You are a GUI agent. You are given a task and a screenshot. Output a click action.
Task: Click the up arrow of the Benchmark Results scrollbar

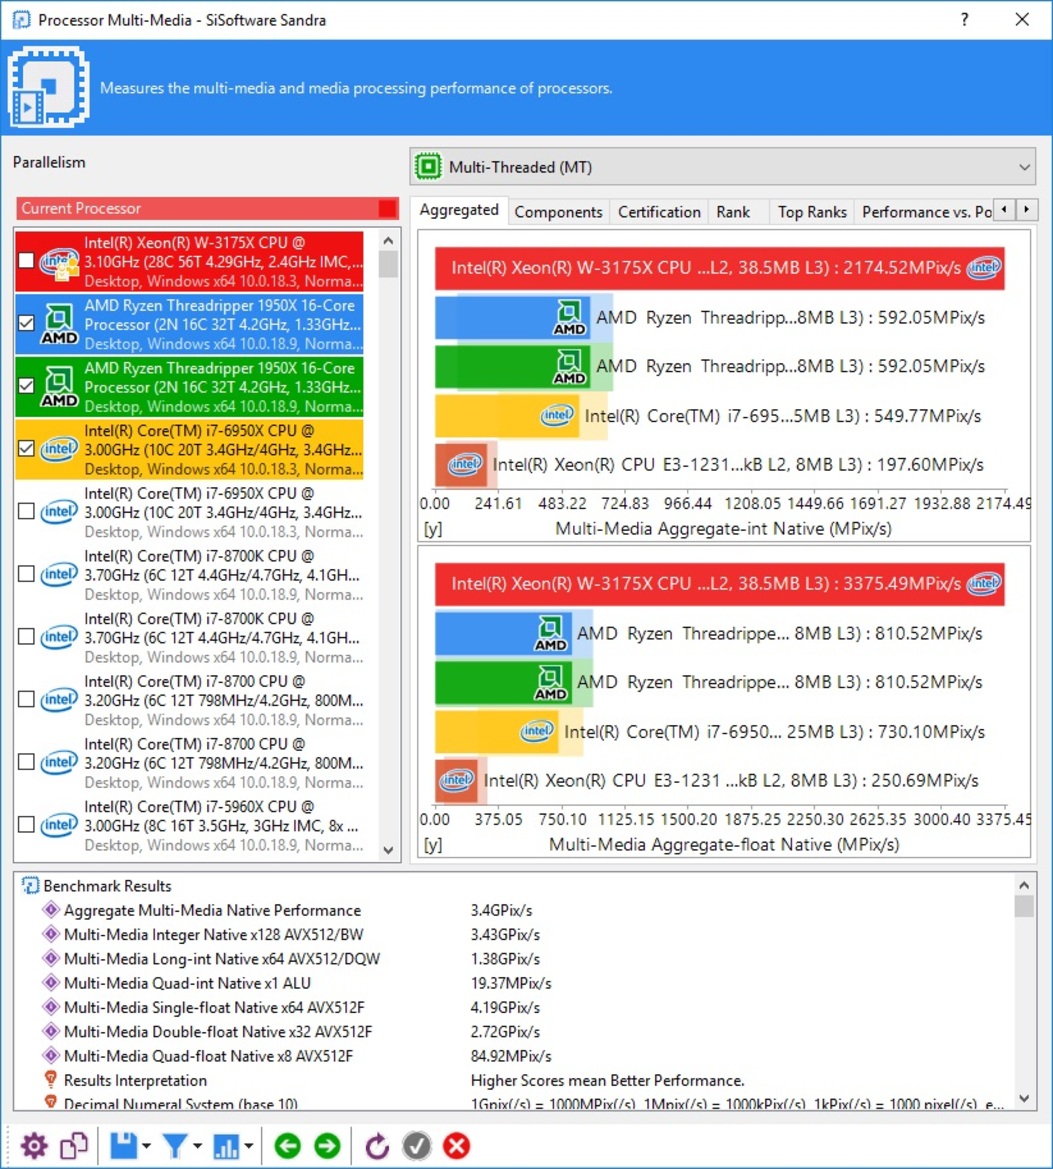click(x=1024, y=885)
